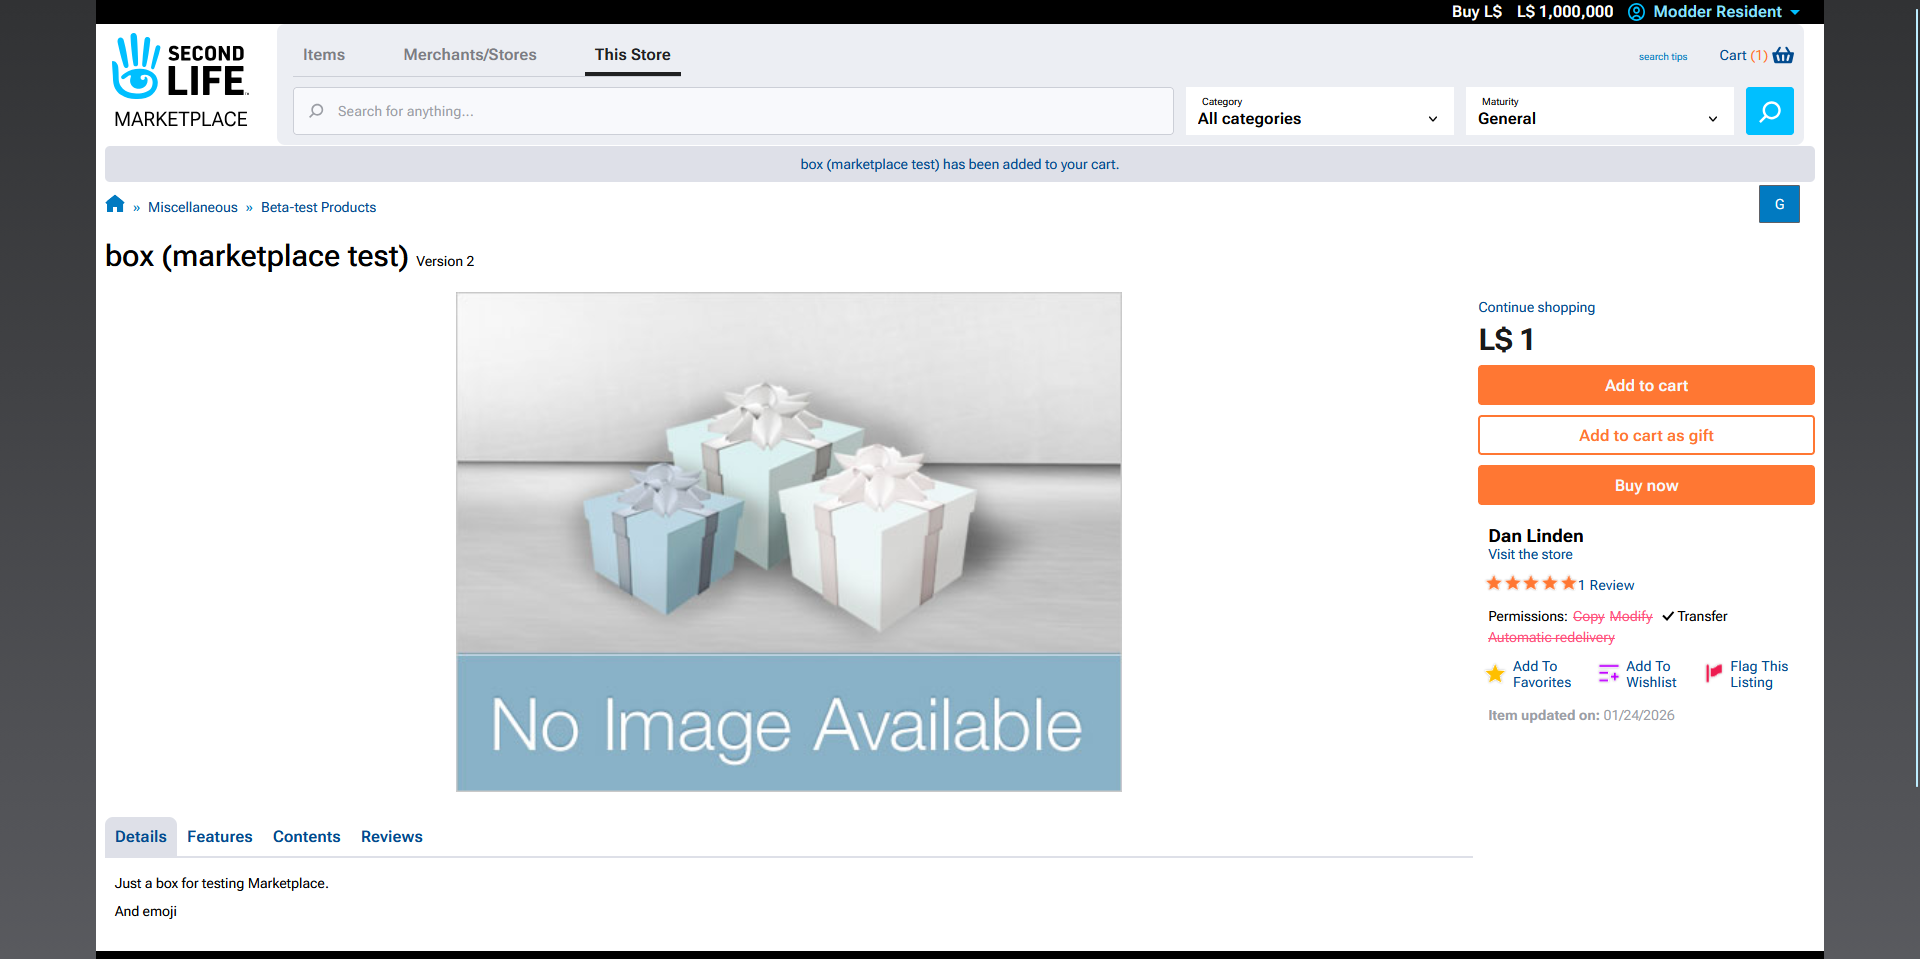Switch to the Merchants/Stores search tab

click(x=470, y=55)
